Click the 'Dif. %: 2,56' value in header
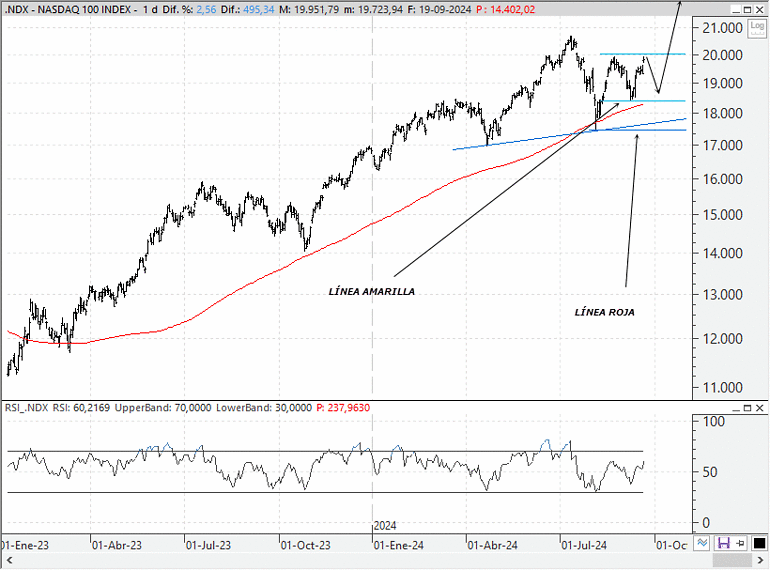 click(x=189, y=9)
